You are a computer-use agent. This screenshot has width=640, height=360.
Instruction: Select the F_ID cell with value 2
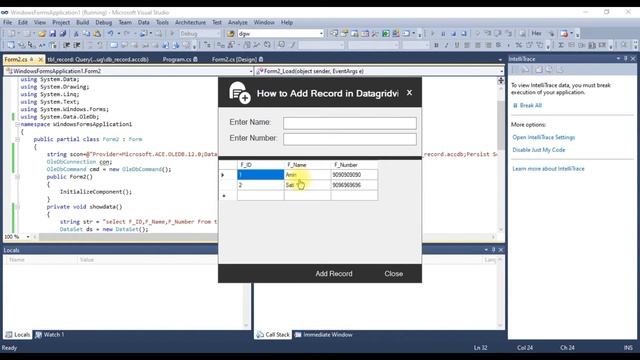coord(260,185)
